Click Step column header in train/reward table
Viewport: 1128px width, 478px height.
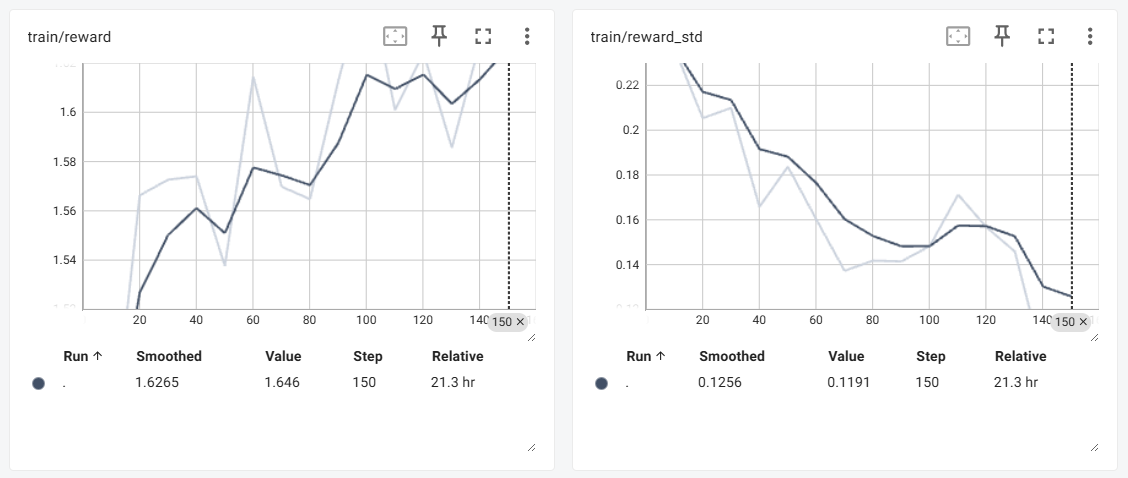tap(368, 356)
